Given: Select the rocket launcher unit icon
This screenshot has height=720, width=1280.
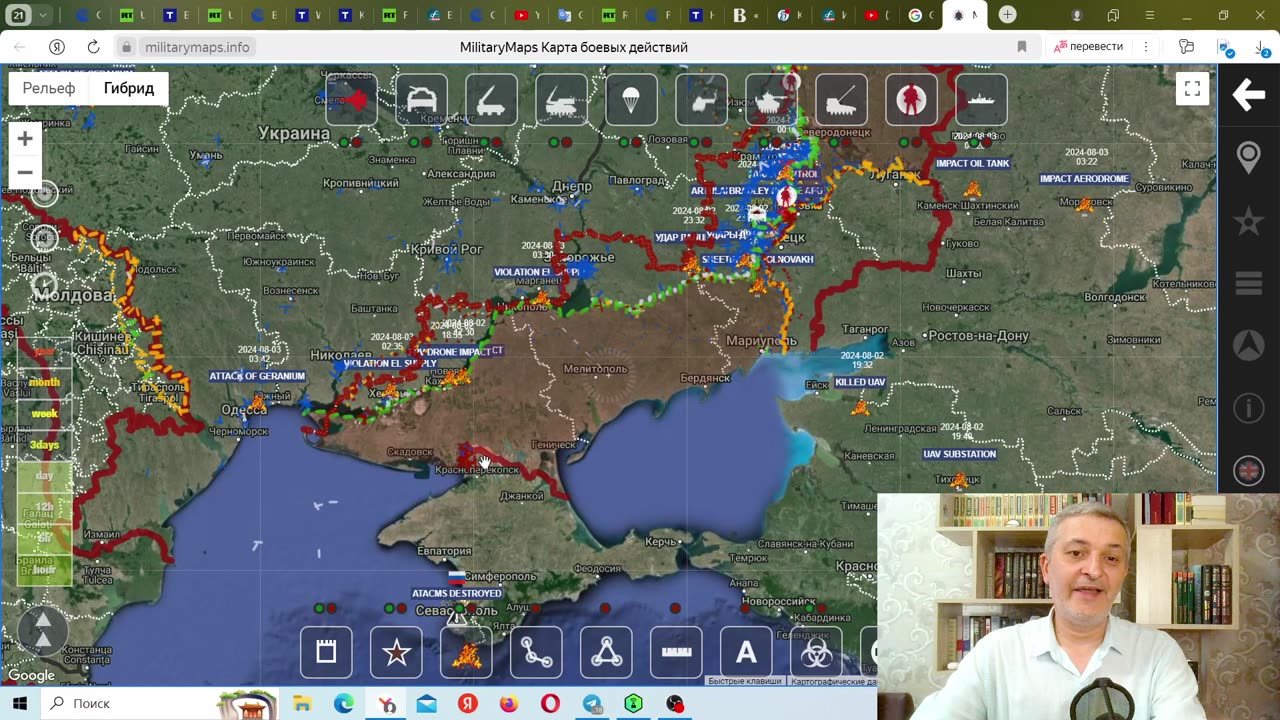Looking at the screenshot, I should 491,99.
